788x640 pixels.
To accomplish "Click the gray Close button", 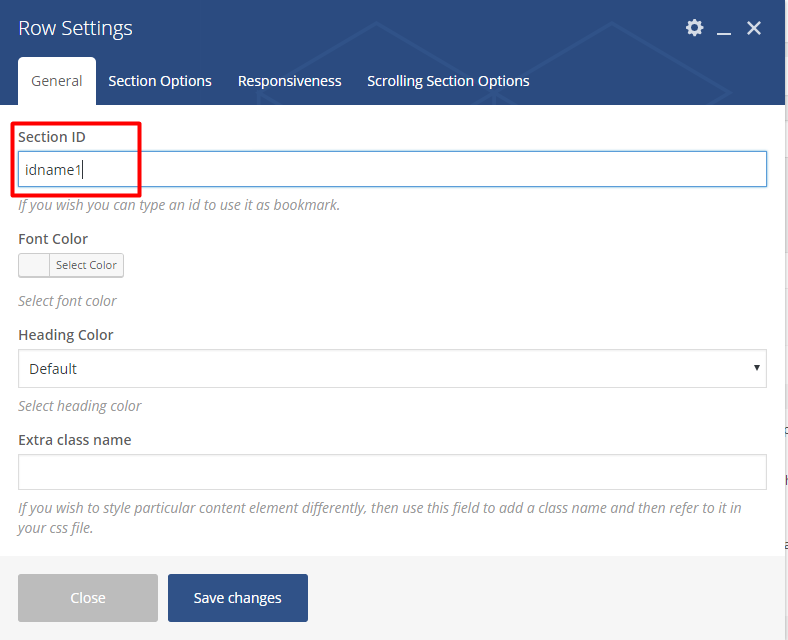I will (88, 598).
